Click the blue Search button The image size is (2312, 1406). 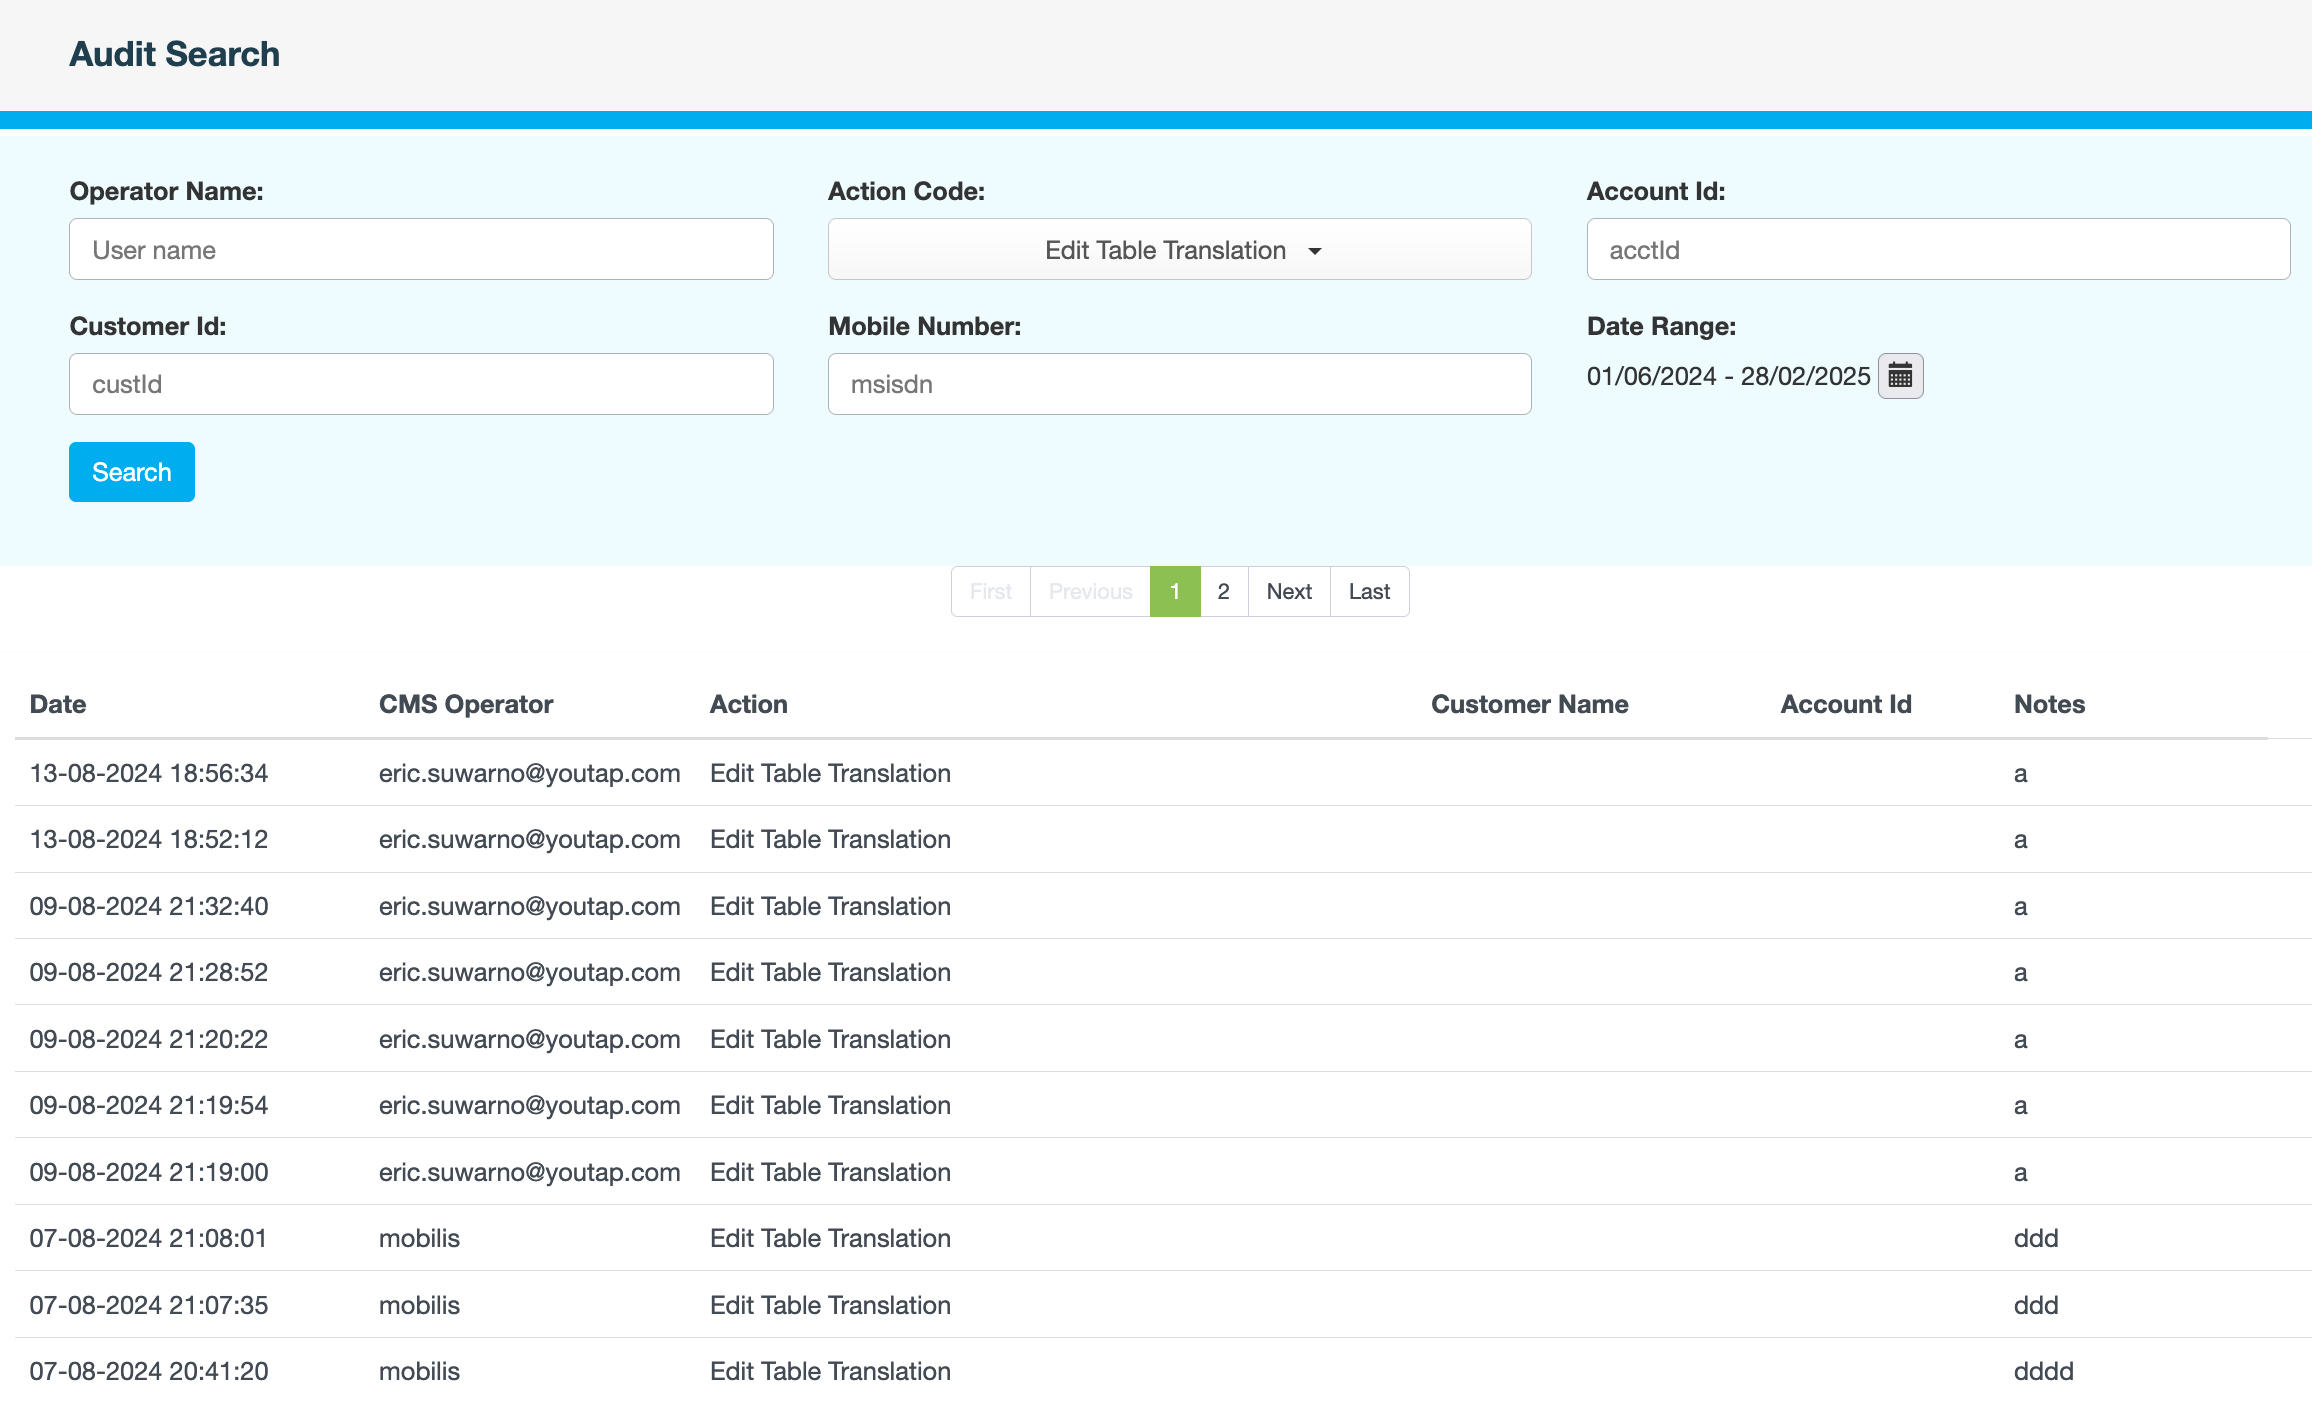[x=132, y=472]
